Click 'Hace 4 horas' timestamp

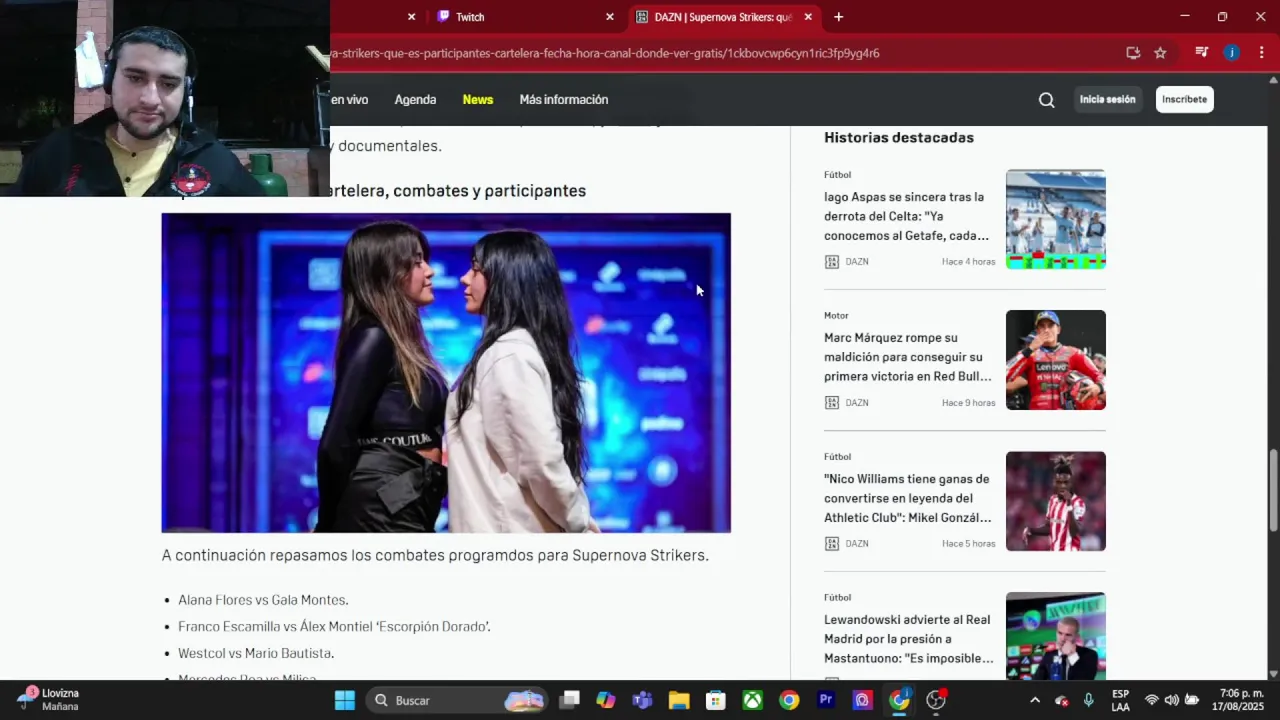click(x=968, y=262)
